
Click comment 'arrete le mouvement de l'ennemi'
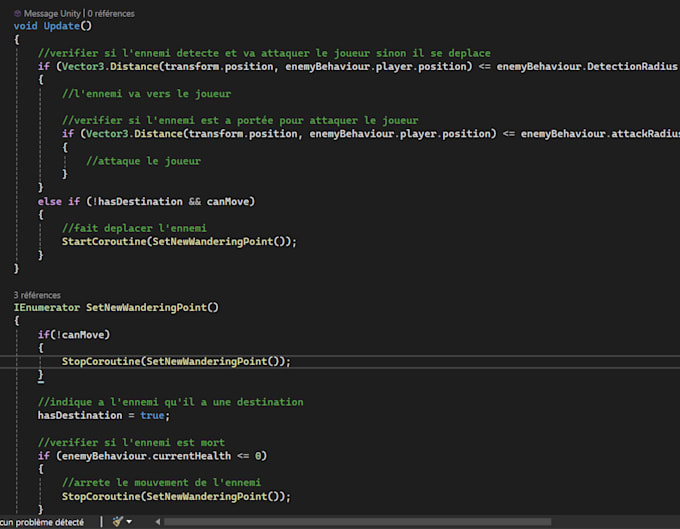click(x=161, y=483)
